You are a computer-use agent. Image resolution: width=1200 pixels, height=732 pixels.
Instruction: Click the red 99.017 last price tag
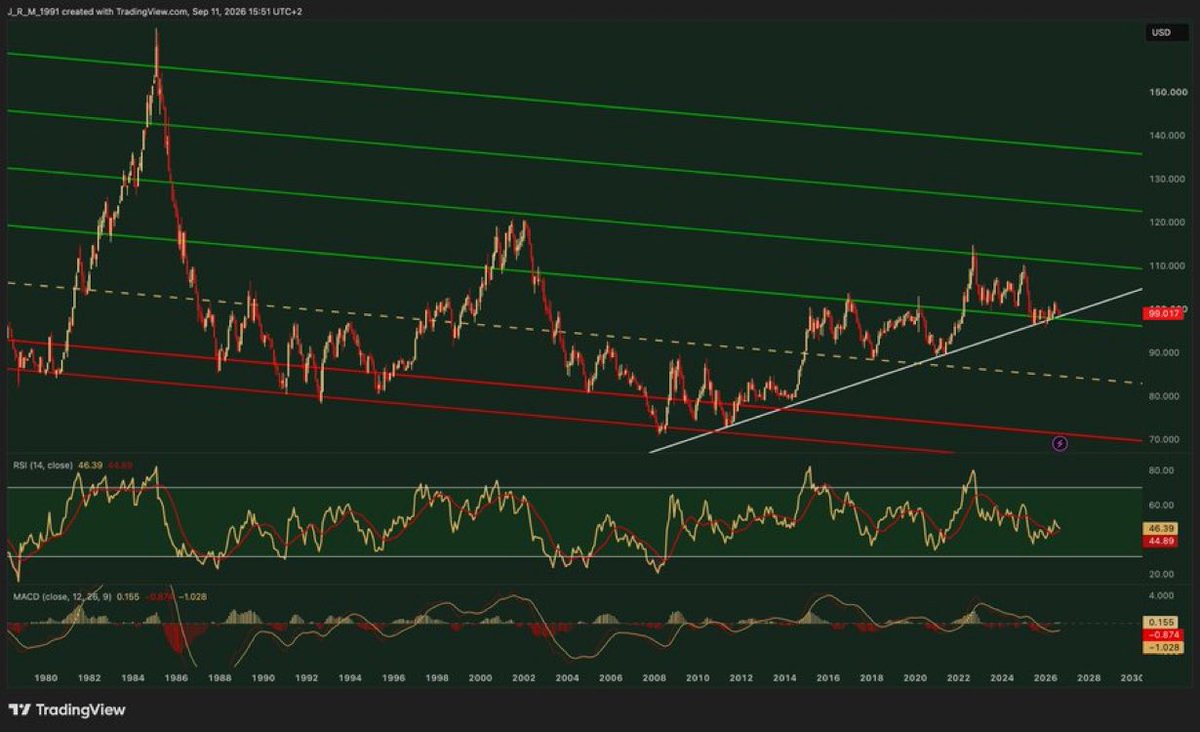[x=1162, y=313]
